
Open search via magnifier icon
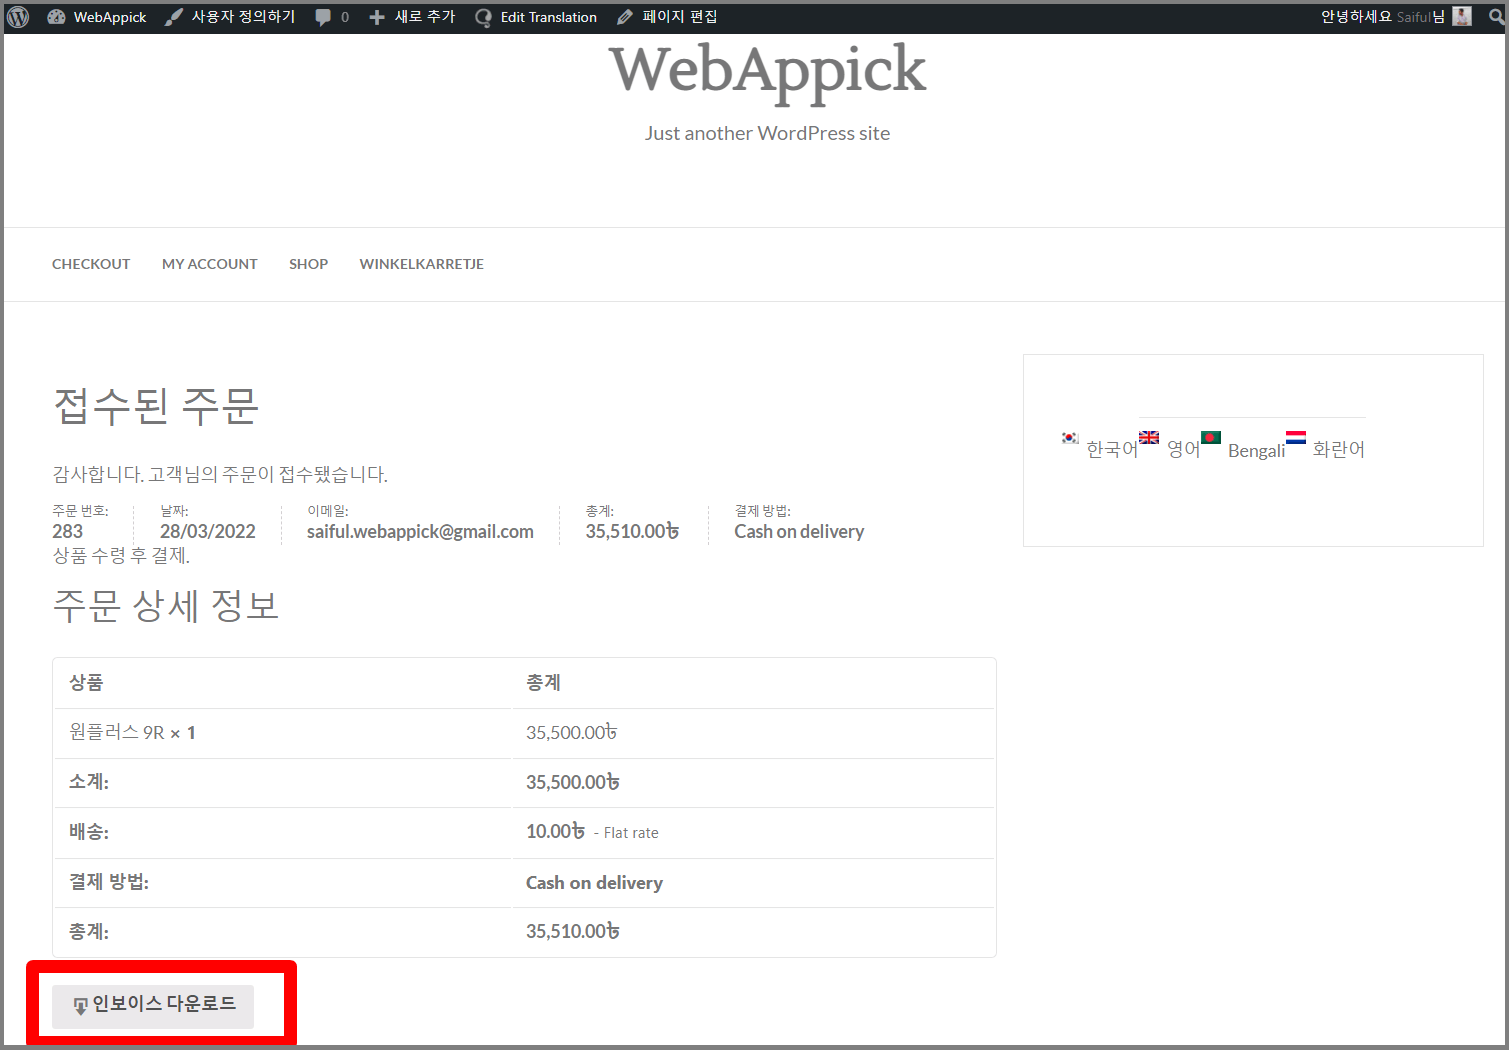1497,17
